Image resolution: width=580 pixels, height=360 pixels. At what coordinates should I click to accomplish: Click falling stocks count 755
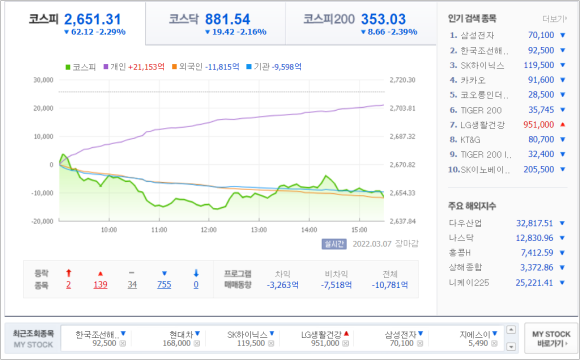[164, 285]
